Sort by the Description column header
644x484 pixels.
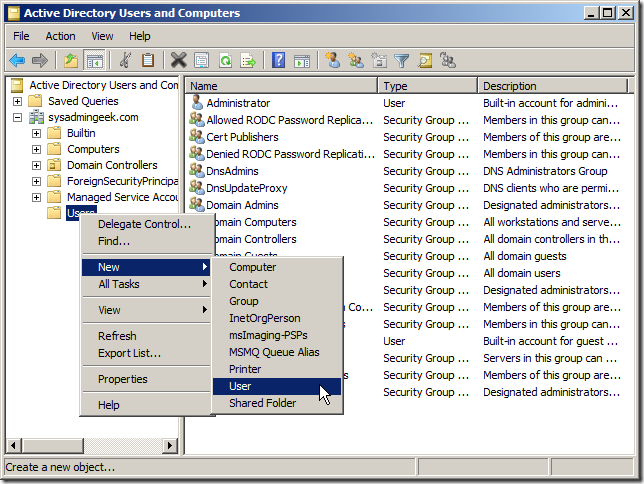(553, 86)
